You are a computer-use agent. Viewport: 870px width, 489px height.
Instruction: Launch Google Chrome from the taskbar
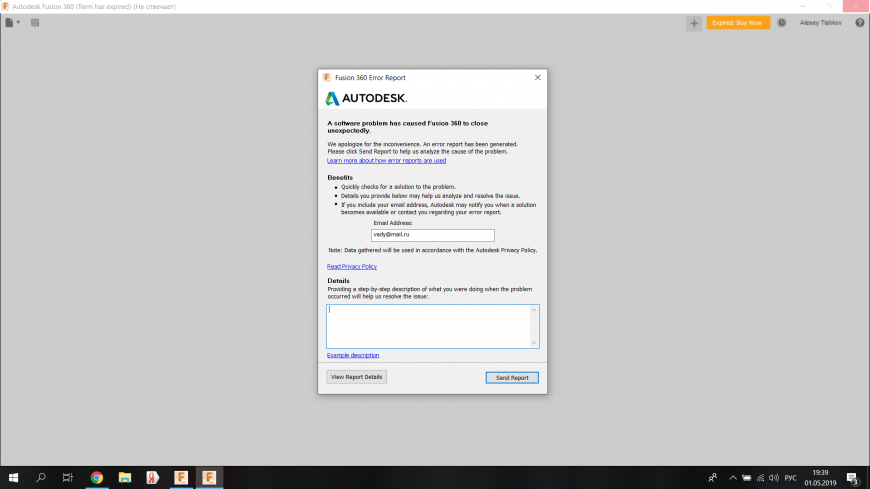coord(97,477)
